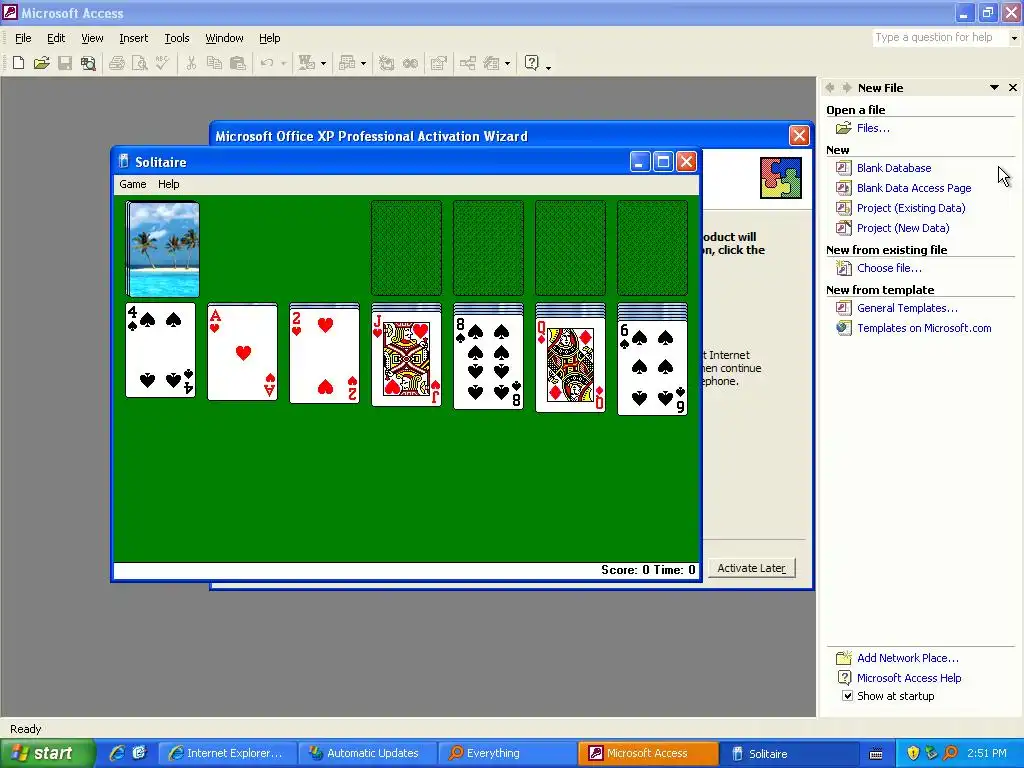Open the Edit menu in Access
The image size is (1024, 768).
click(x=56, y=38)
